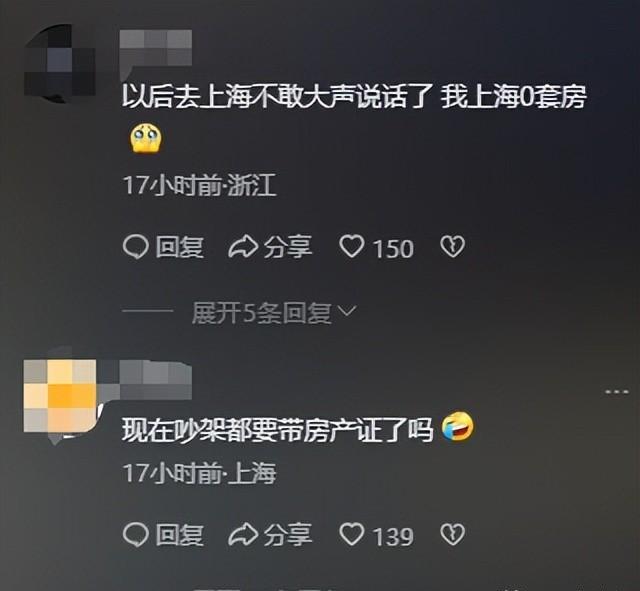Dislike the Zhejiang comment with broken heart

click(452, 247)
